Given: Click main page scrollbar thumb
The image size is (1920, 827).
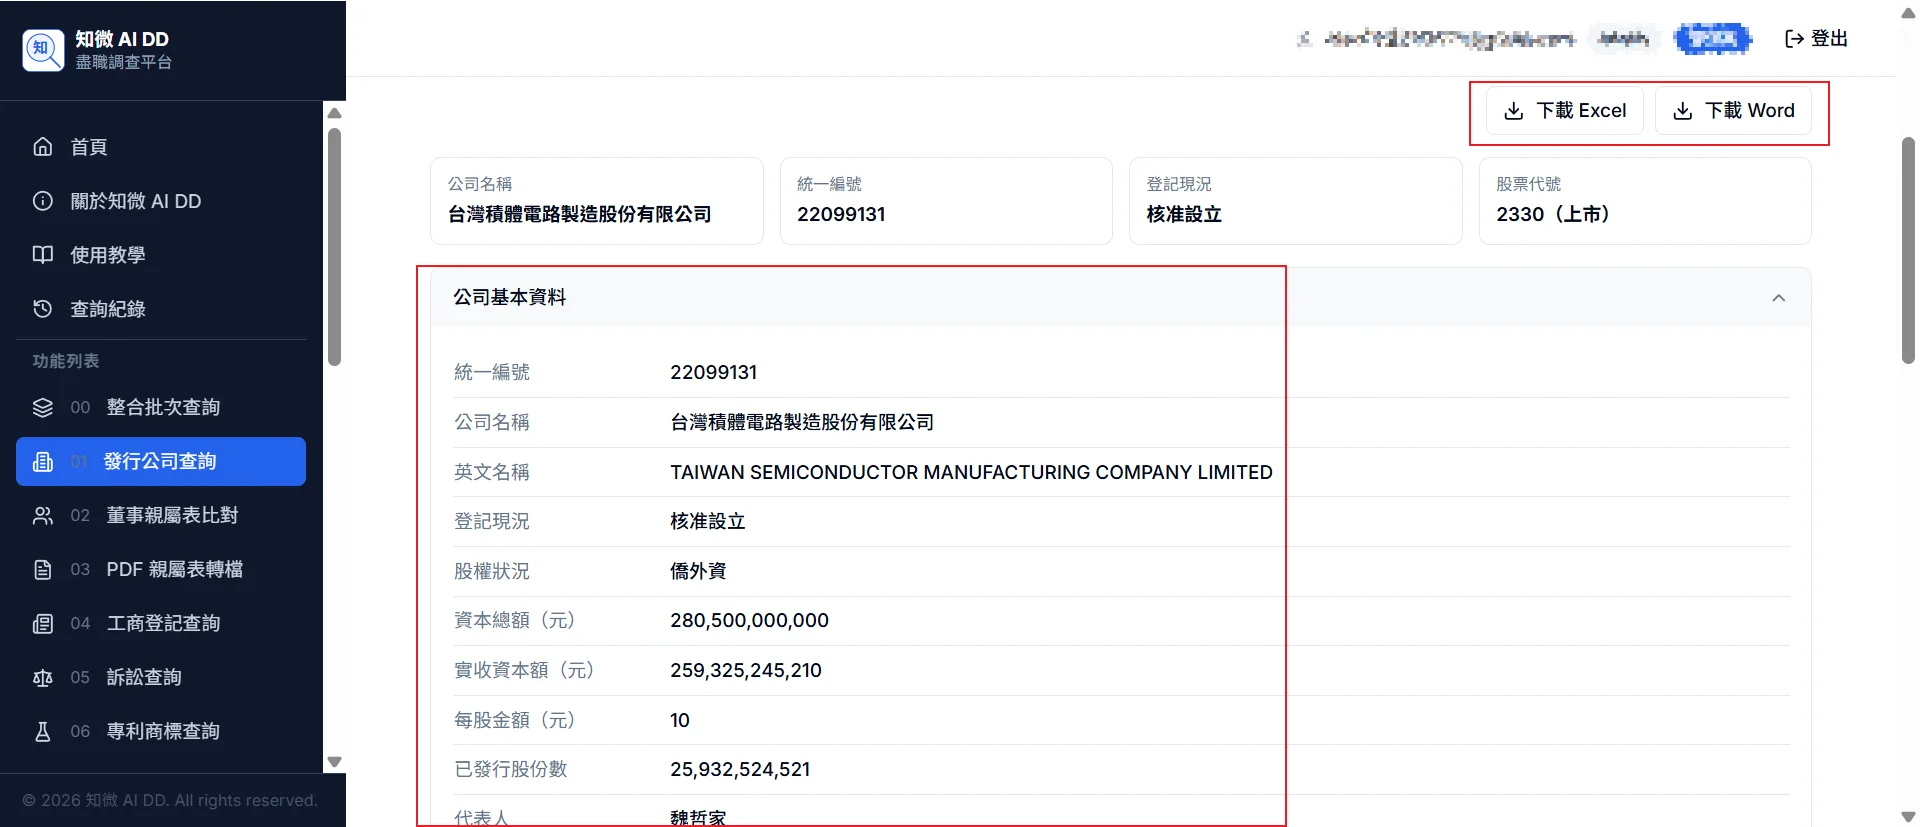Looking at the screenshot, I should point(1908,250).
